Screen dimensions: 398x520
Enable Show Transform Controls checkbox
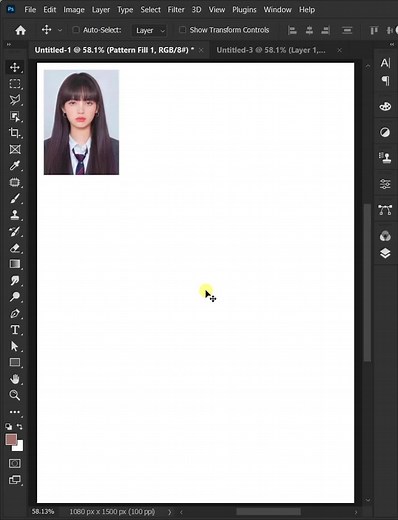pyautogui.click(x=182, y=30)
